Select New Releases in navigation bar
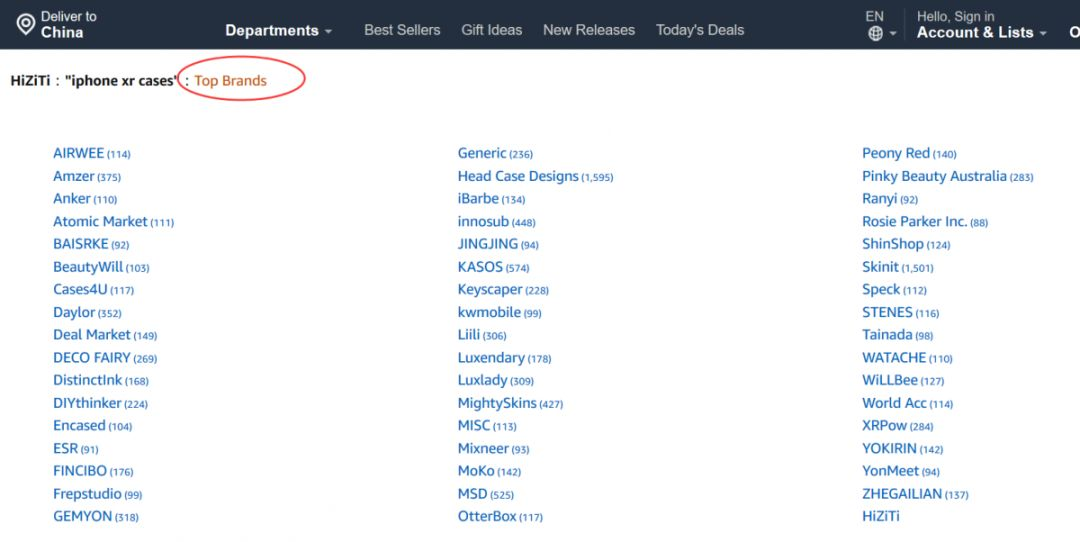The height and width of the screenshot is (542, 1080). (x=588, y=30)
